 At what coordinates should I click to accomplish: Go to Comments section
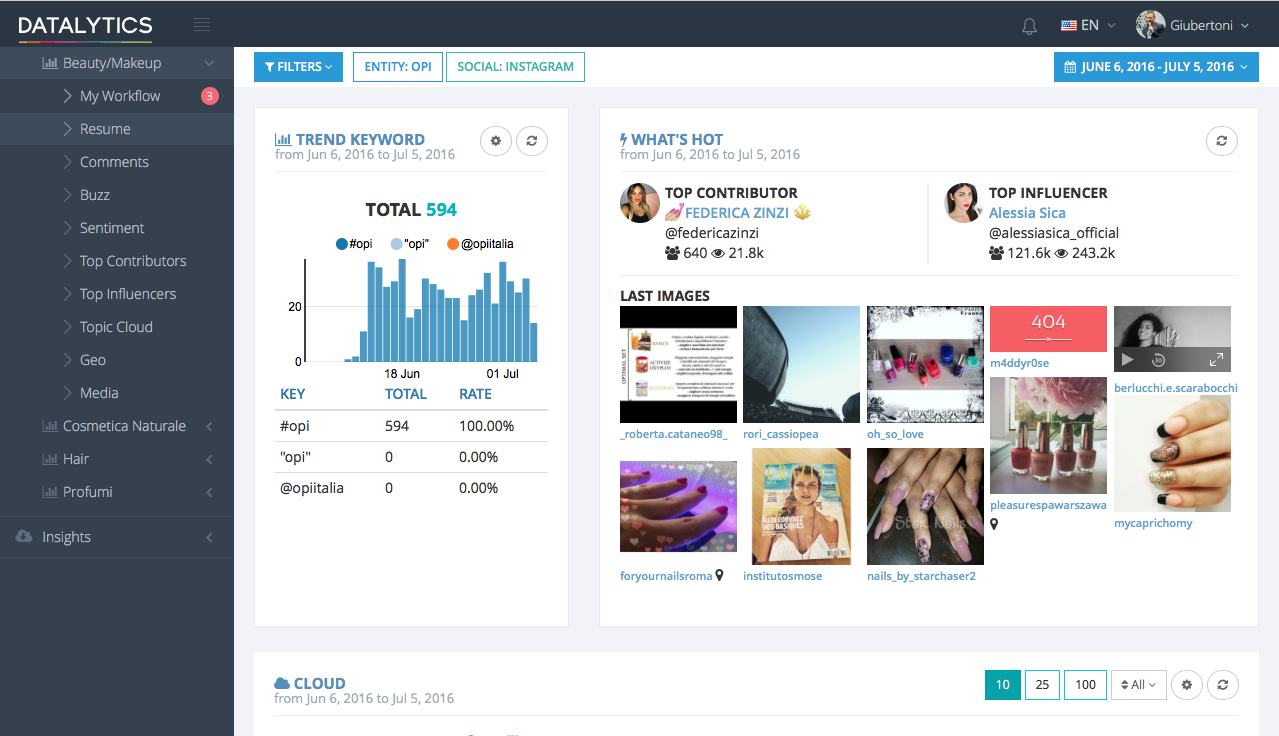[x=116, y=162]
